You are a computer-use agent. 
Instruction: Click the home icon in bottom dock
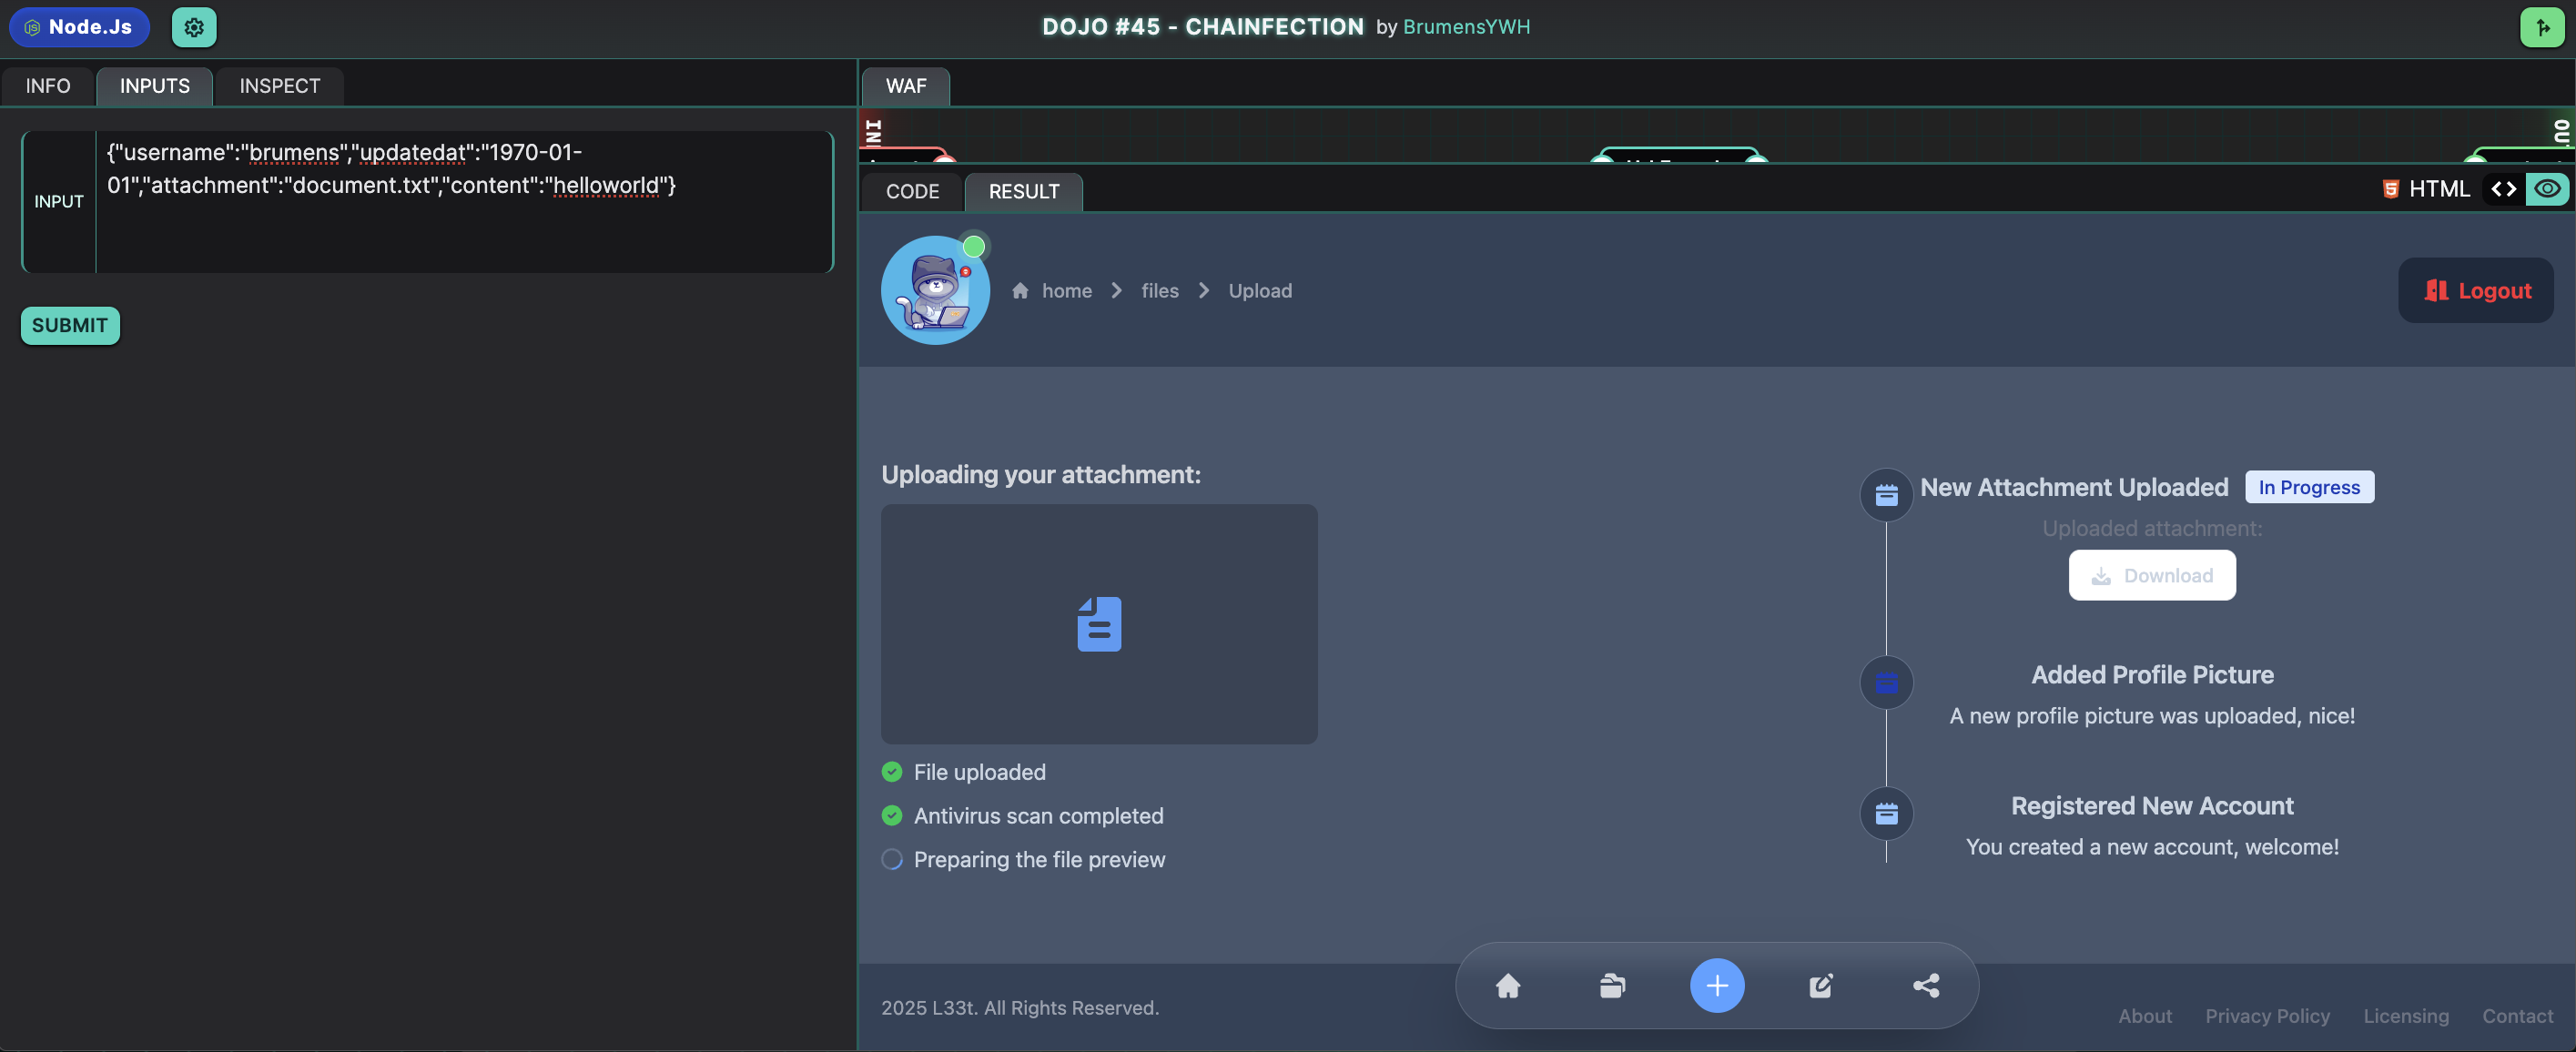1507,986
